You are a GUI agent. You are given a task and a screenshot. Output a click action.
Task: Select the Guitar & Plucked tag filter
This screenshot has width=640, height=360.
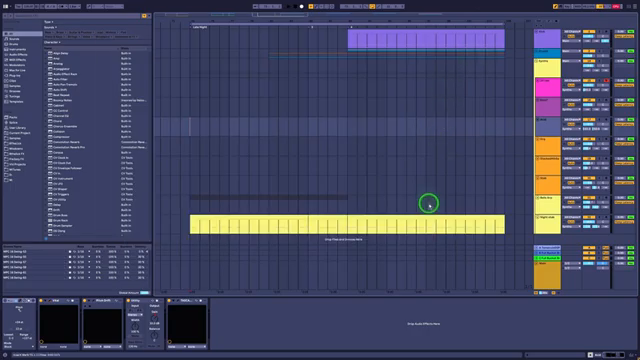point(80,32)
